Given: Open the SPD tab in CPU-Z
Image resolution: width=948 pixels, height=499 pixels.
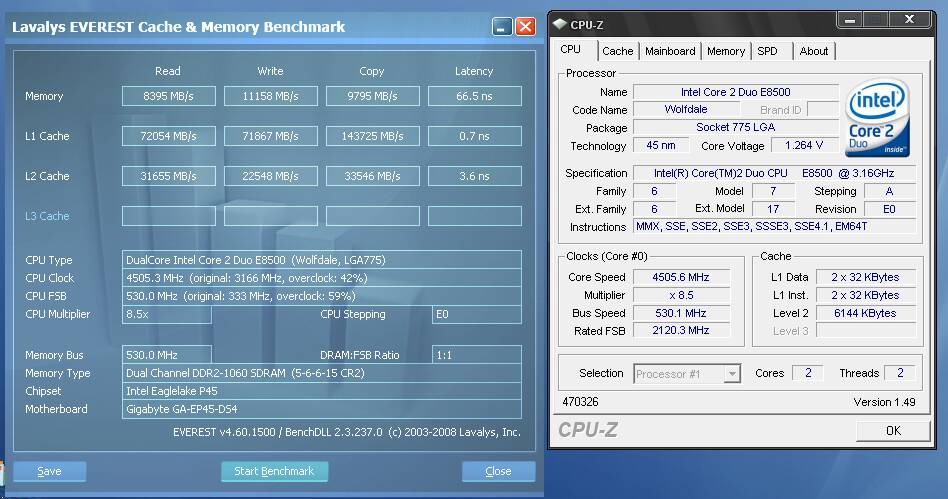Looking at the screenshot, I should point(768,51).
